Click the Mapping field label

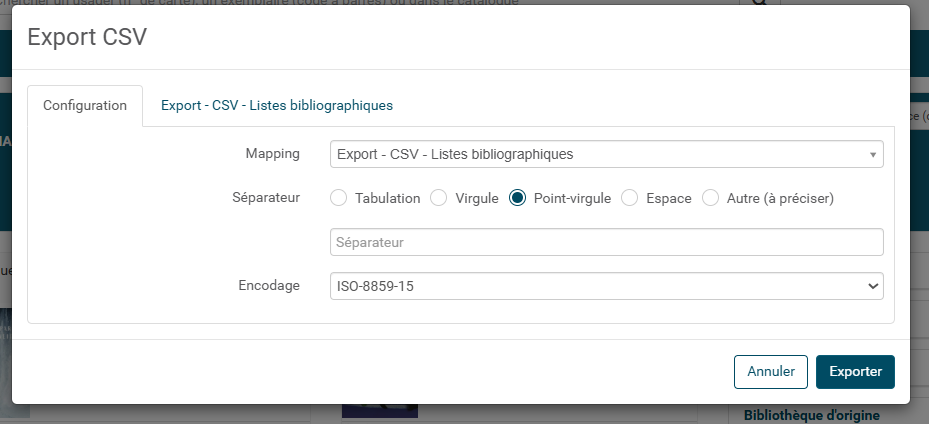tap(273, 154)
